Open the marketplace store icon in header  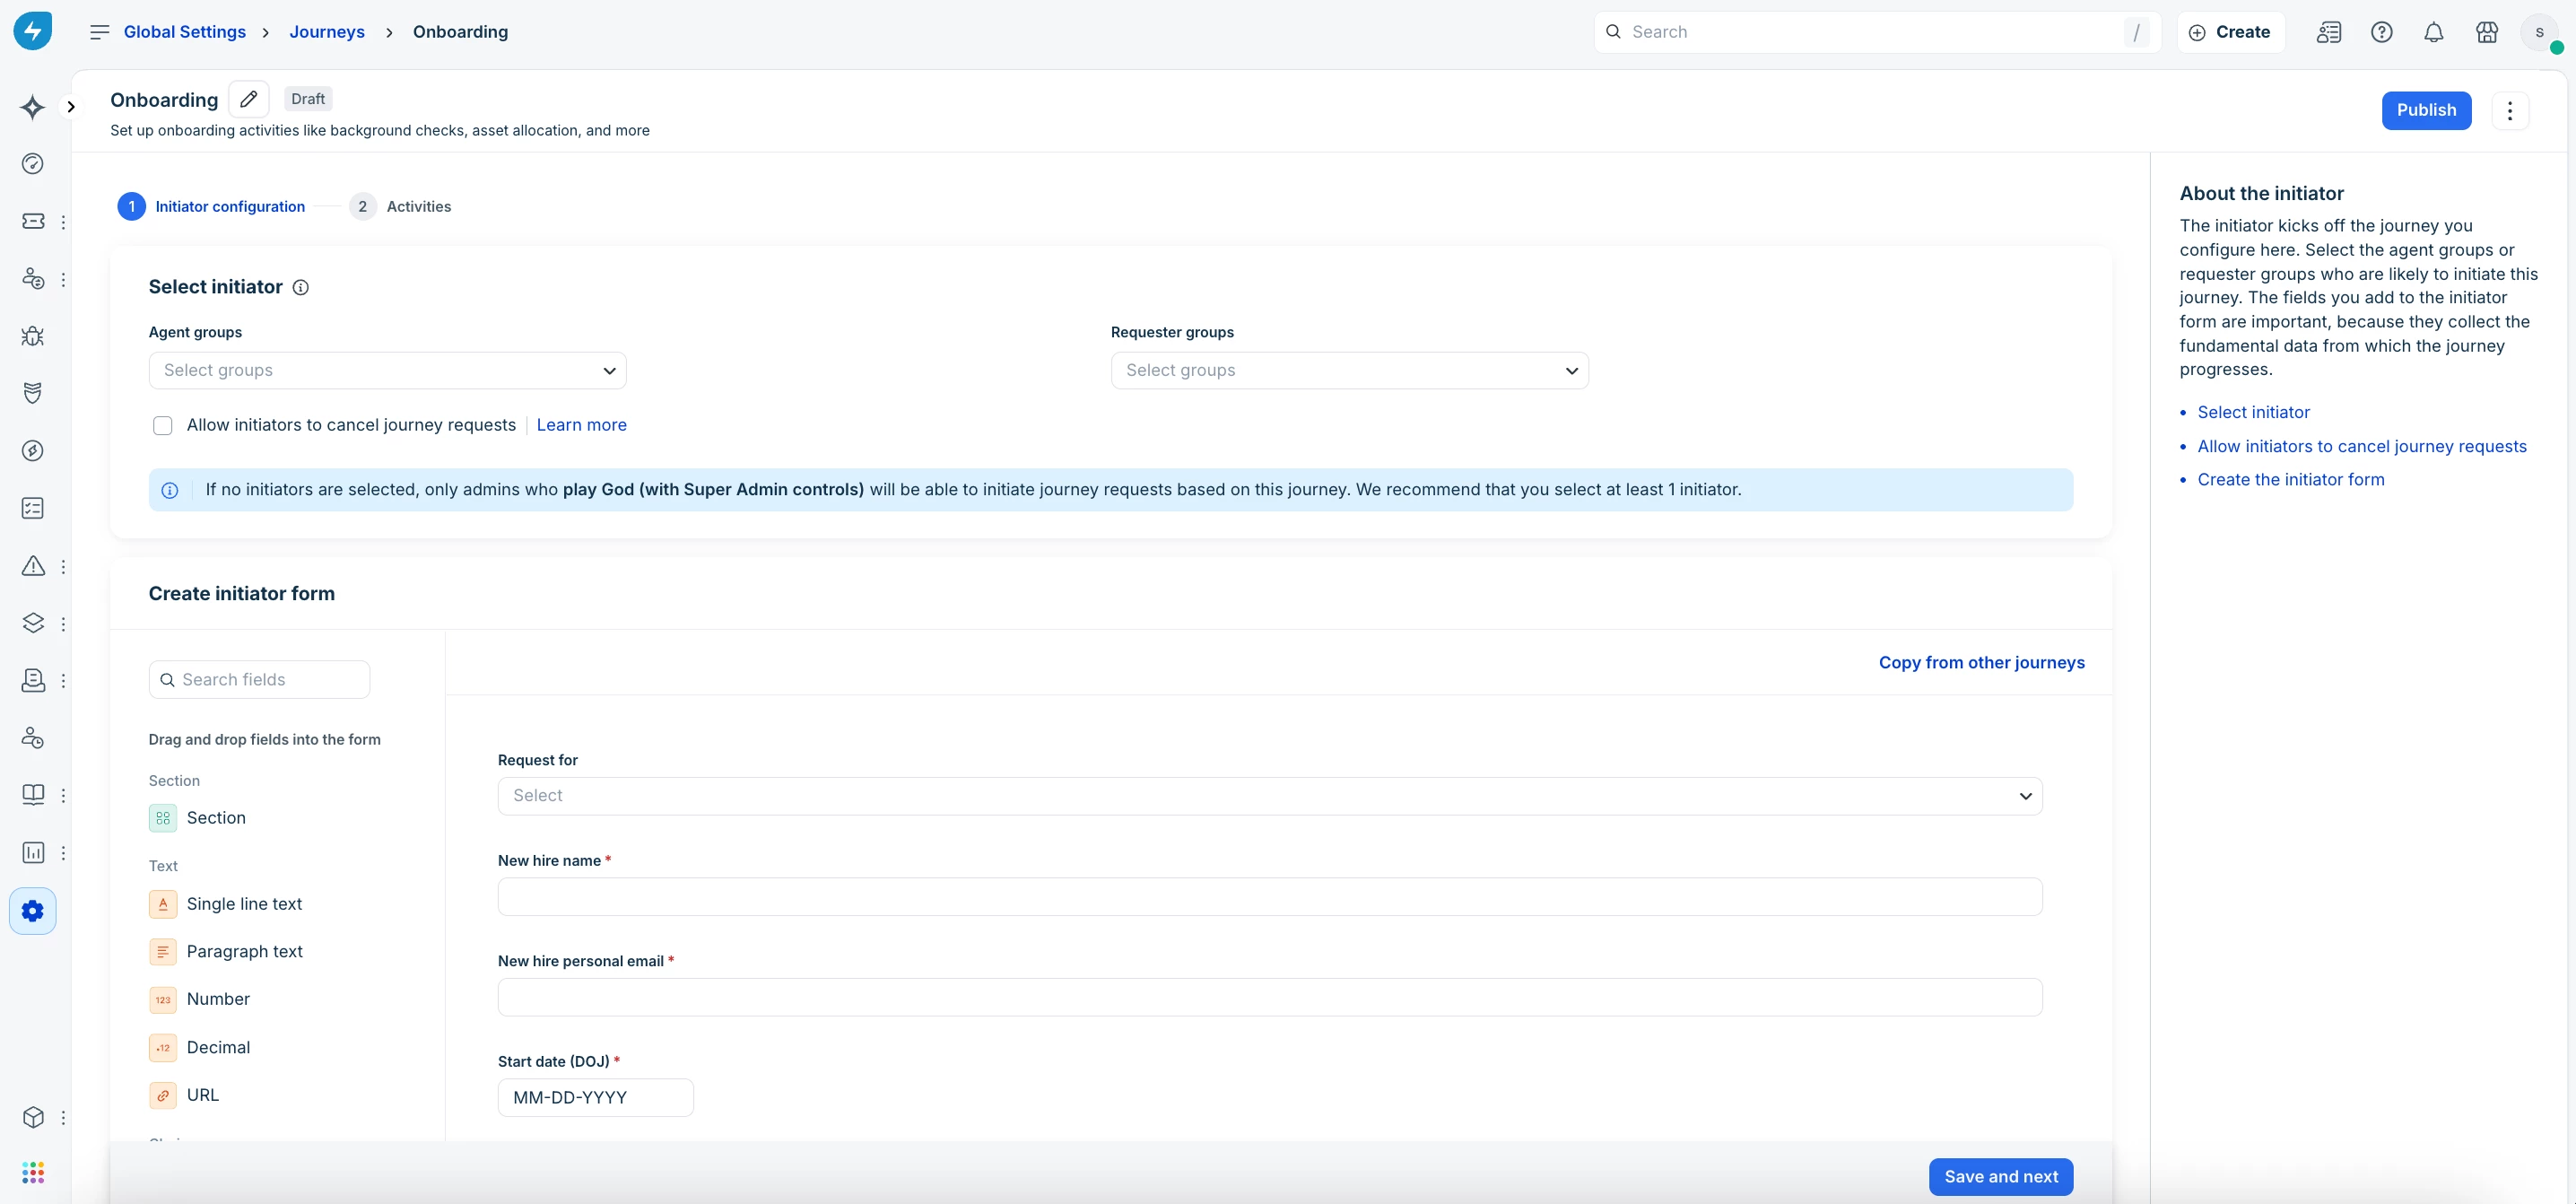(x=2486, y=32)
